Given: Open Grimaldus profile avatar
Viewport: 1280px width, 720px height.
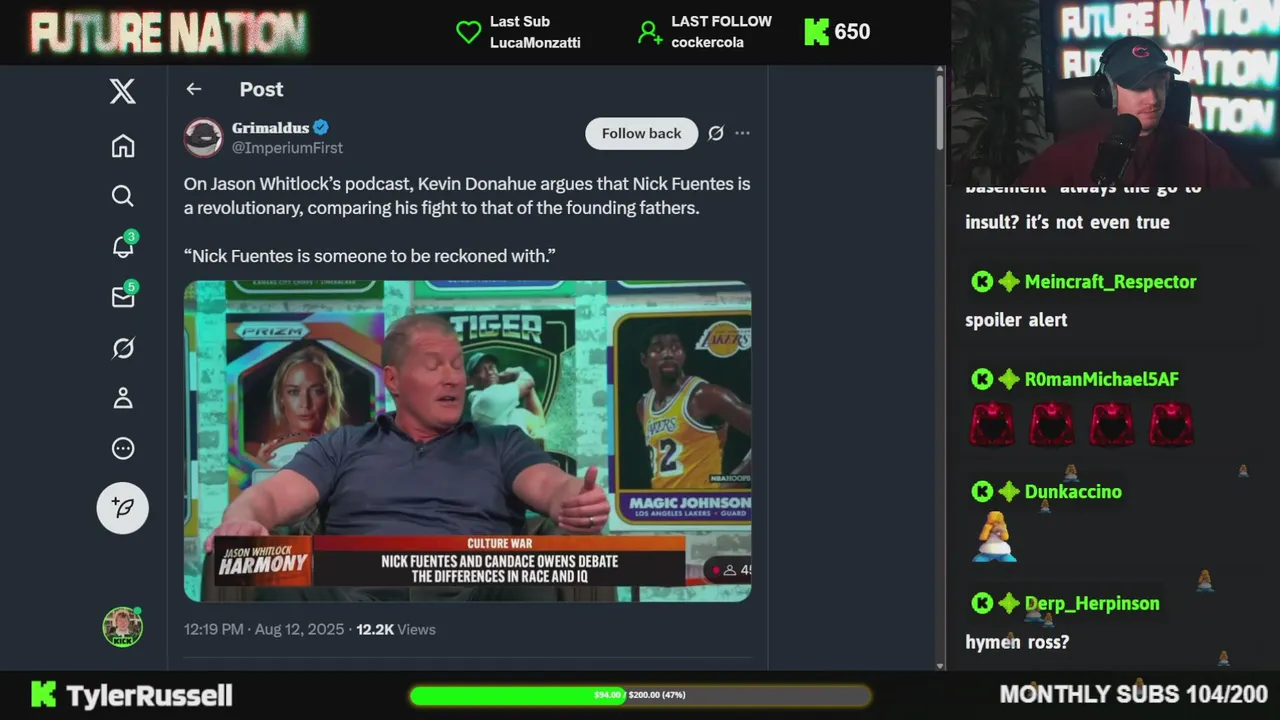Looking at the screenshot, I should (203, 138).
